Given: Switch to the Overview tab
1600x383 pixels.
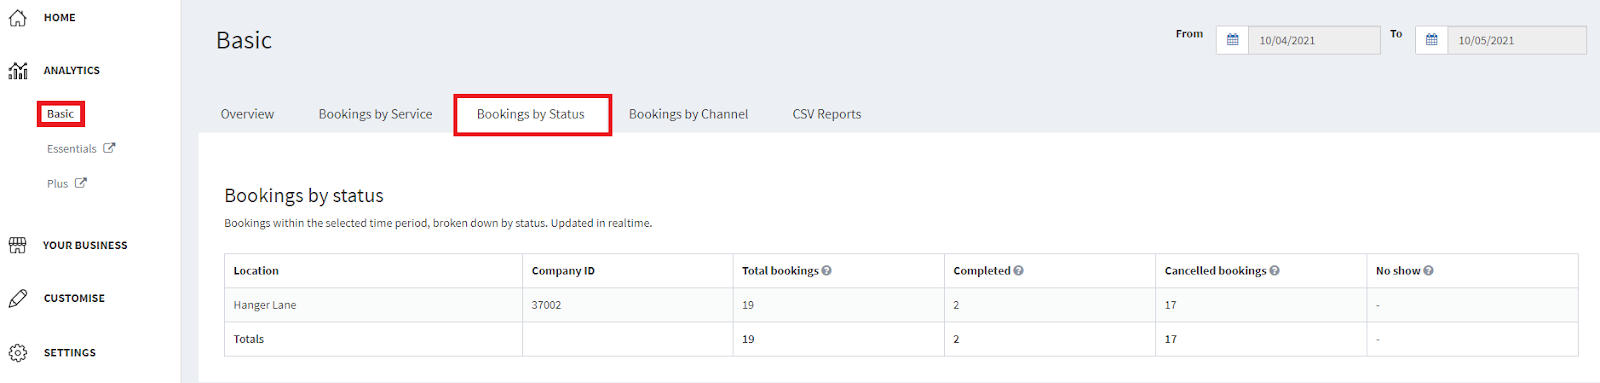Looking at the screenshot, I should pos(247,114).
